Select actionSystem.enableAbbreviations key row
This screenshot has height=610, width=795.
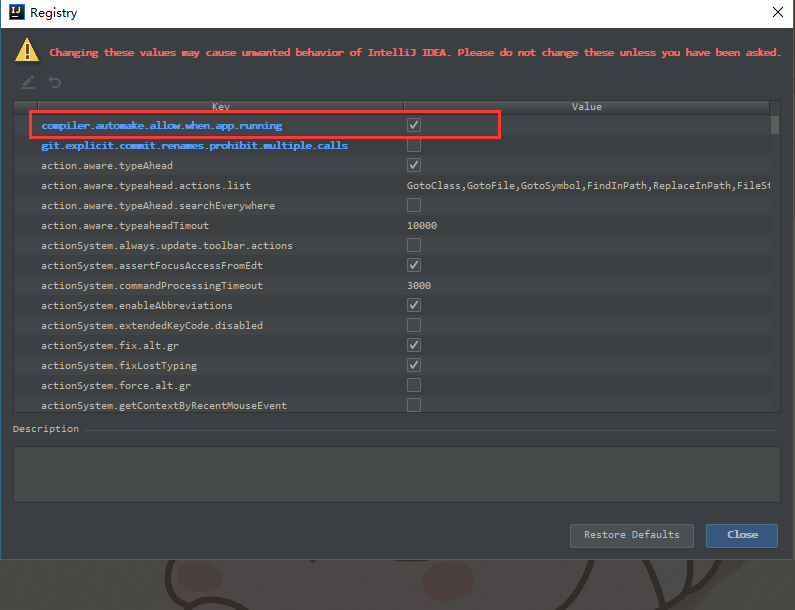click(x=137, y=305)
